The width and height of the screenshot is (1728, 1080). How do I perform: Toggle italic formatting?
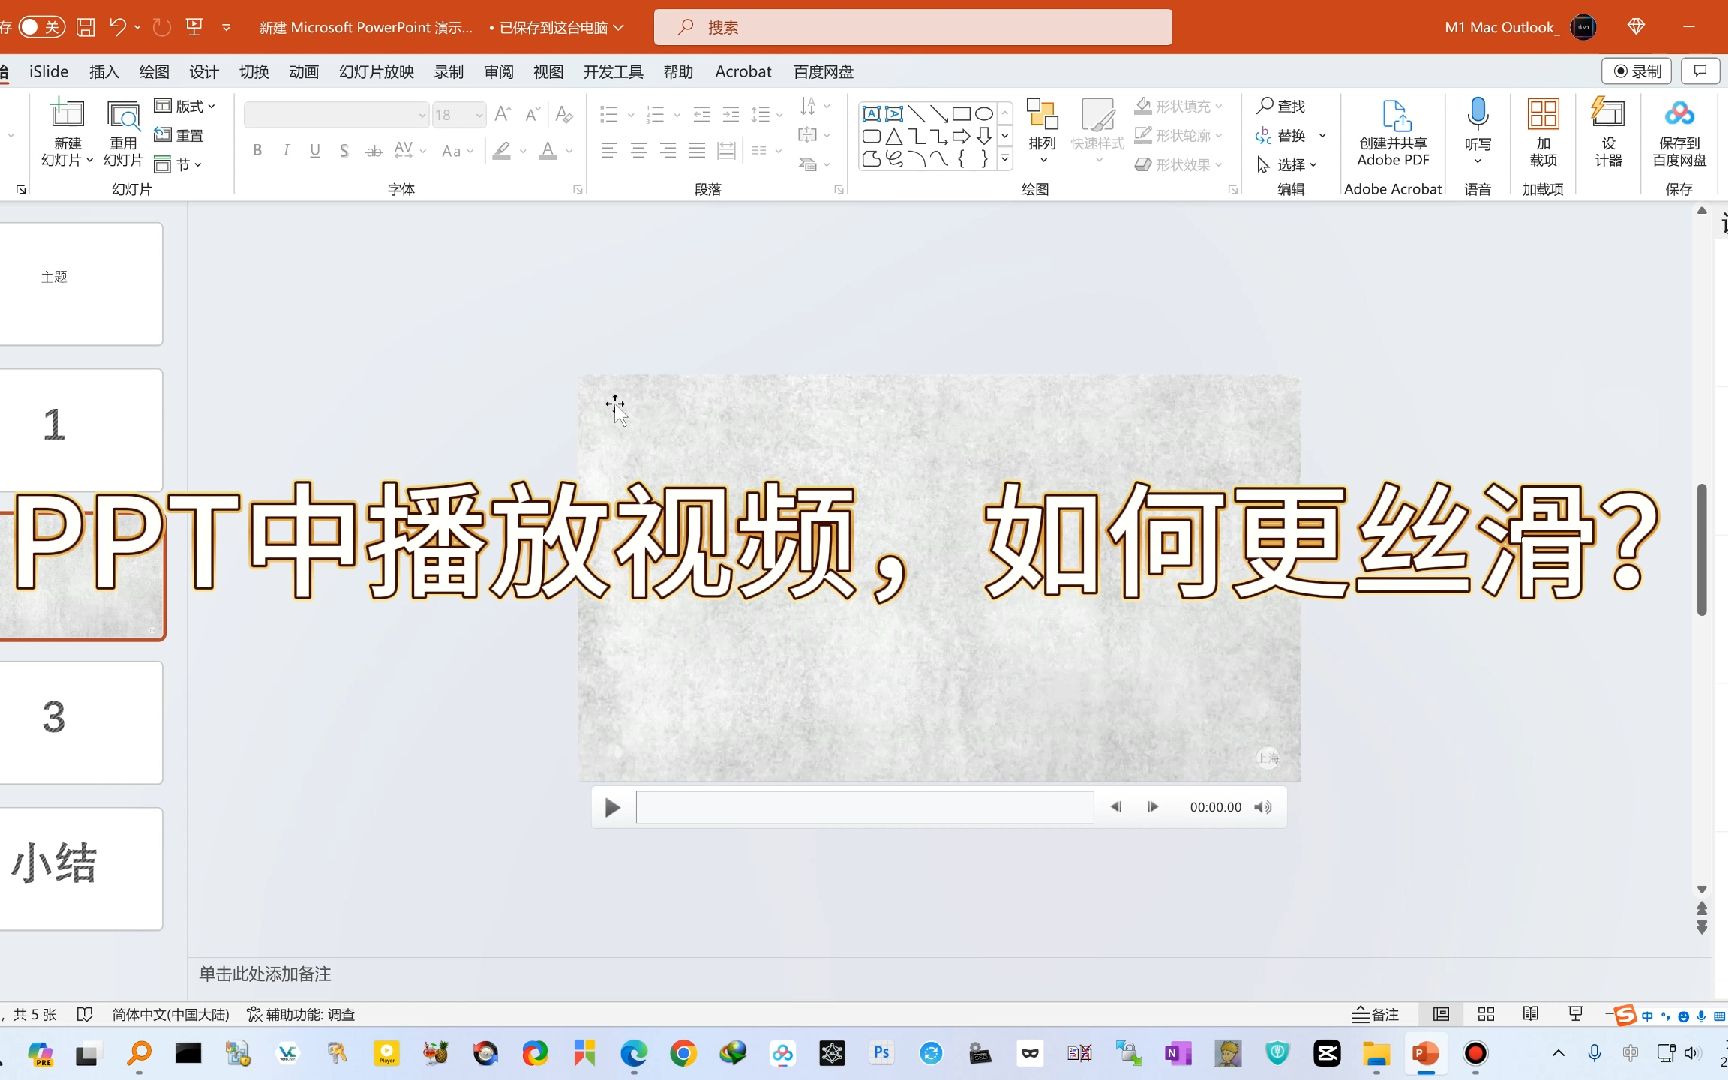285,150
